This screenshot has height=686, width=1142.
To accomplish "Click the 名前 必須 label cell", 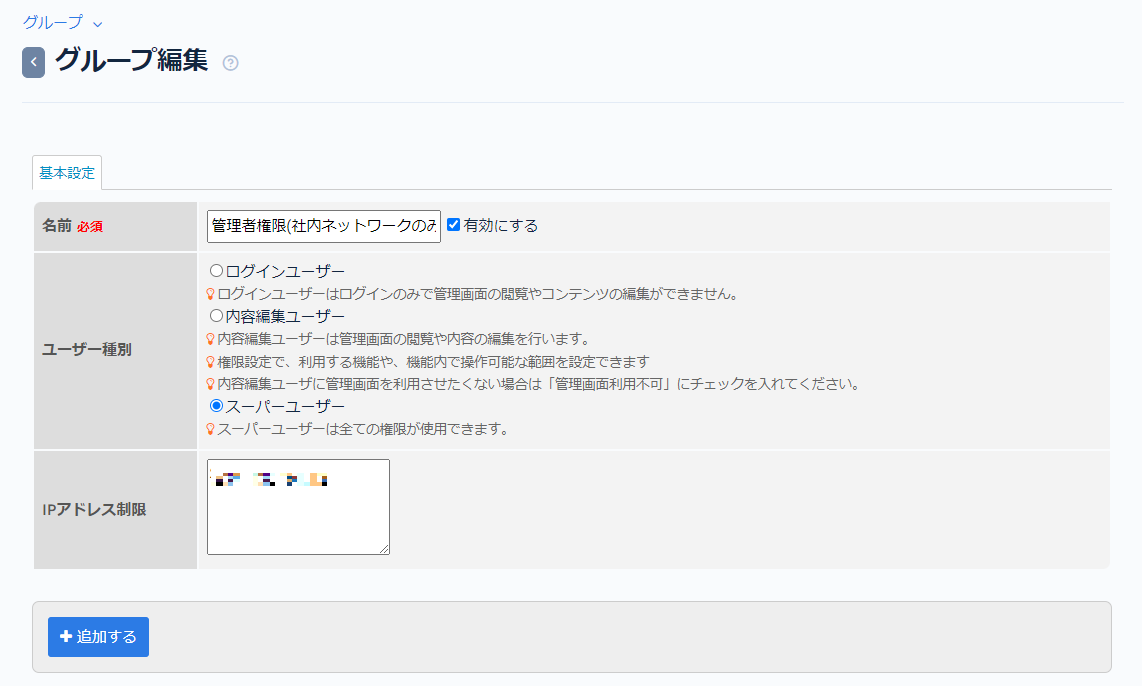I will point(116,226).
